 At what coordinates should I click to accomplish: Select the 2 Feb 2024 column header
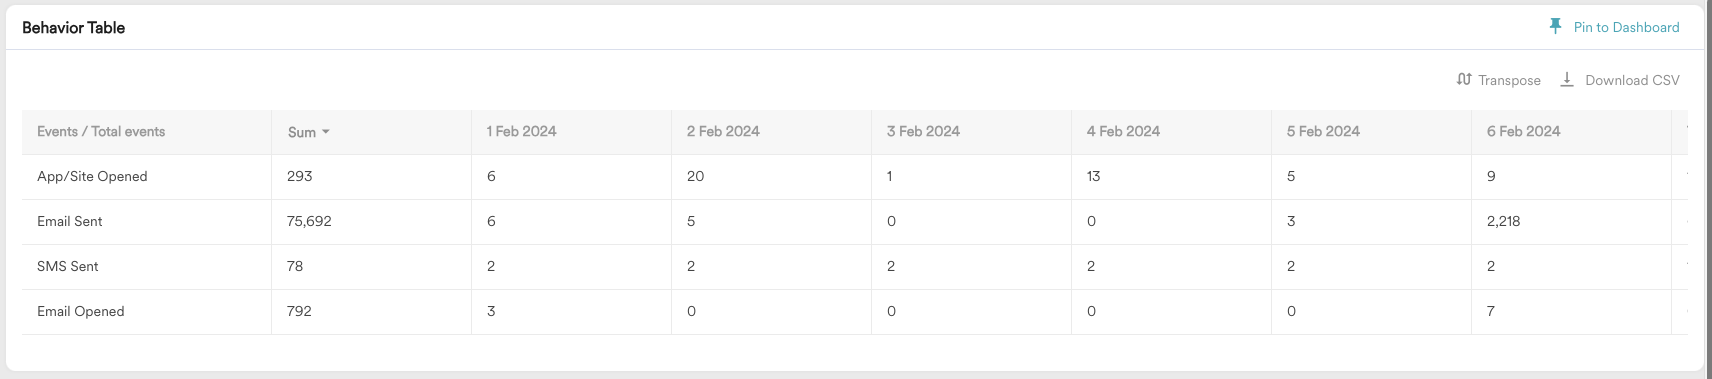pyautogui.click(x=723, y=131)
